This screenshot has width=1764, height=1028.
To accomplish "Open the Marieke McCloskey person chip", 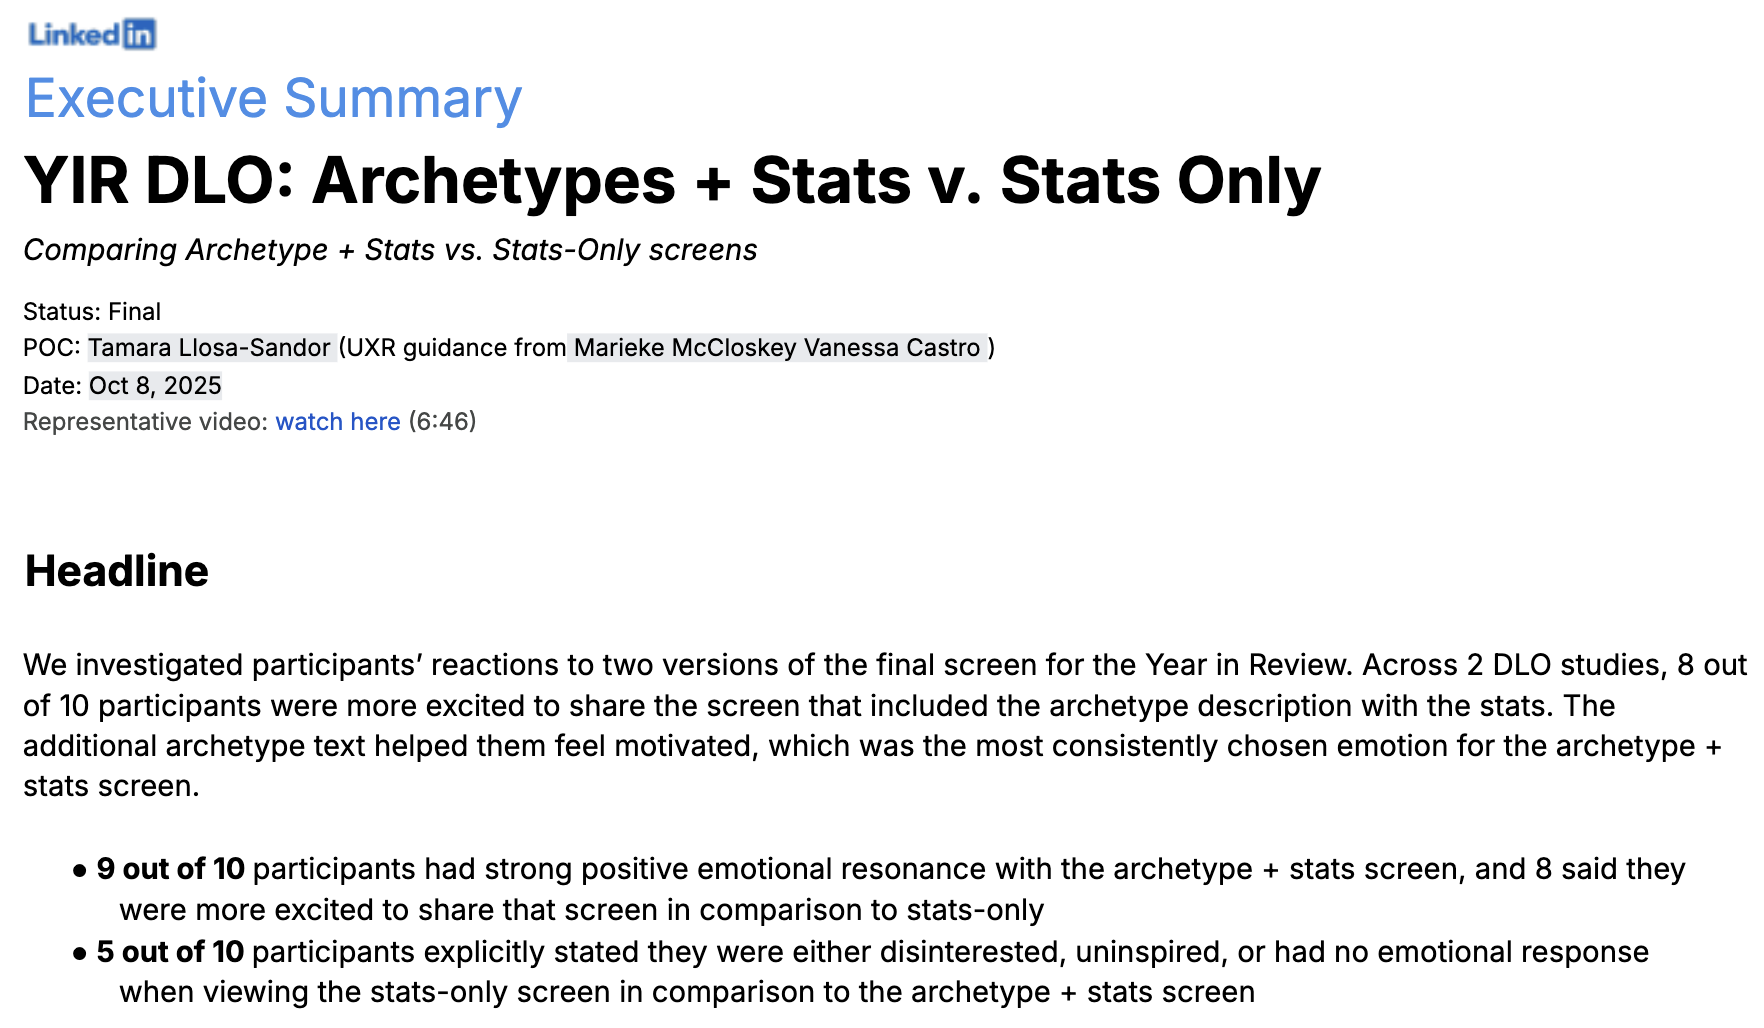I will tap(685, 348).
